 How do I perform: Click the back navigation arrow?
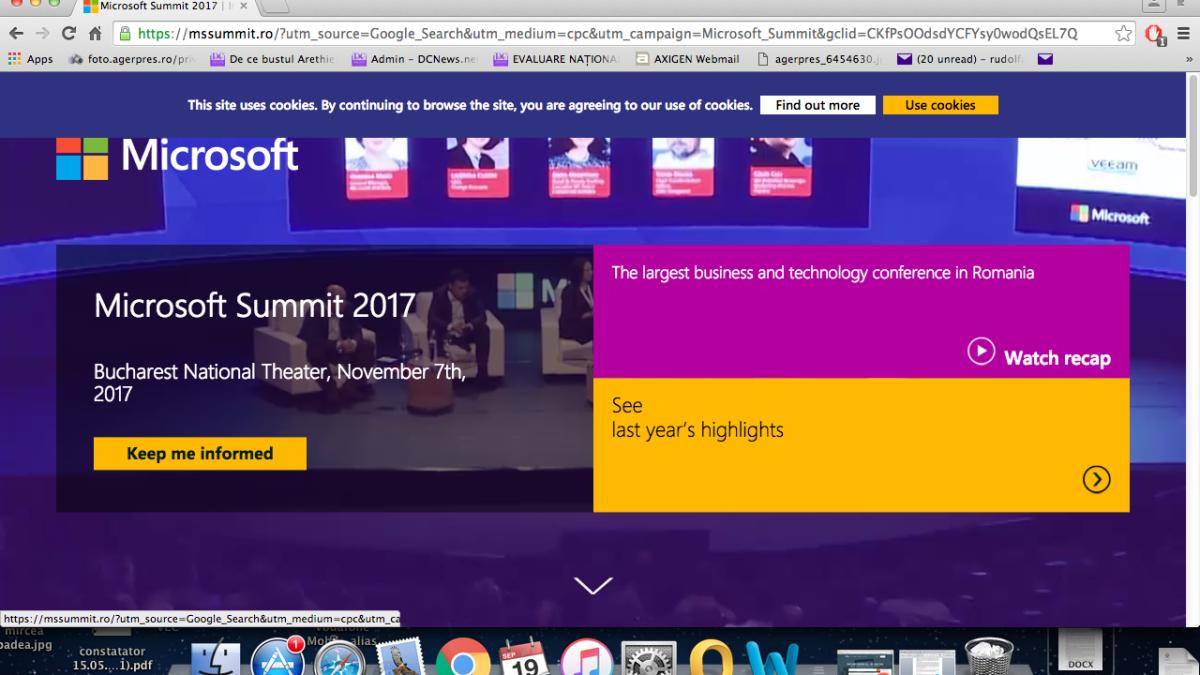[x=16, y=33]
